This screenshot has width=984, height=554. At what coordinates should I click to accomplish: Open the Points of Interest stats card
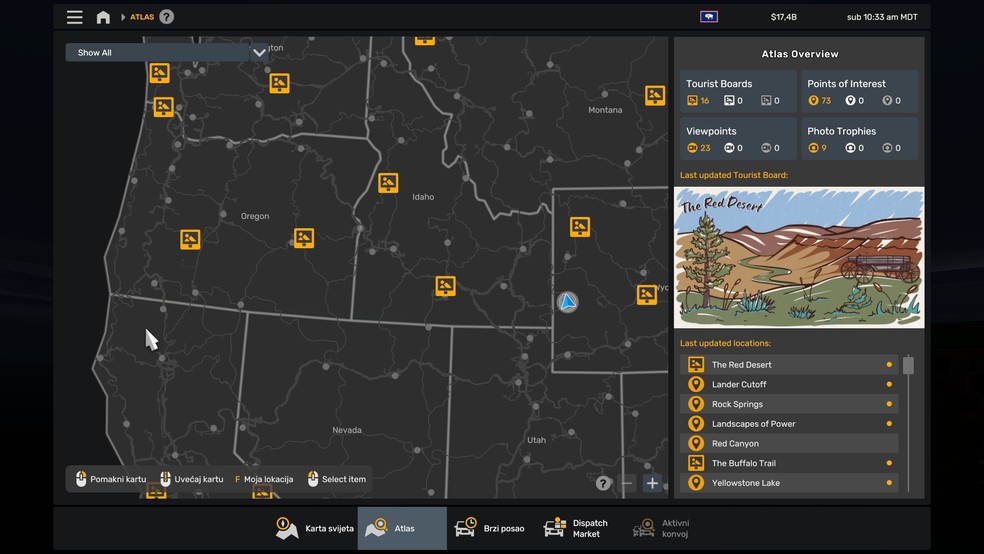tap(859, 92)
